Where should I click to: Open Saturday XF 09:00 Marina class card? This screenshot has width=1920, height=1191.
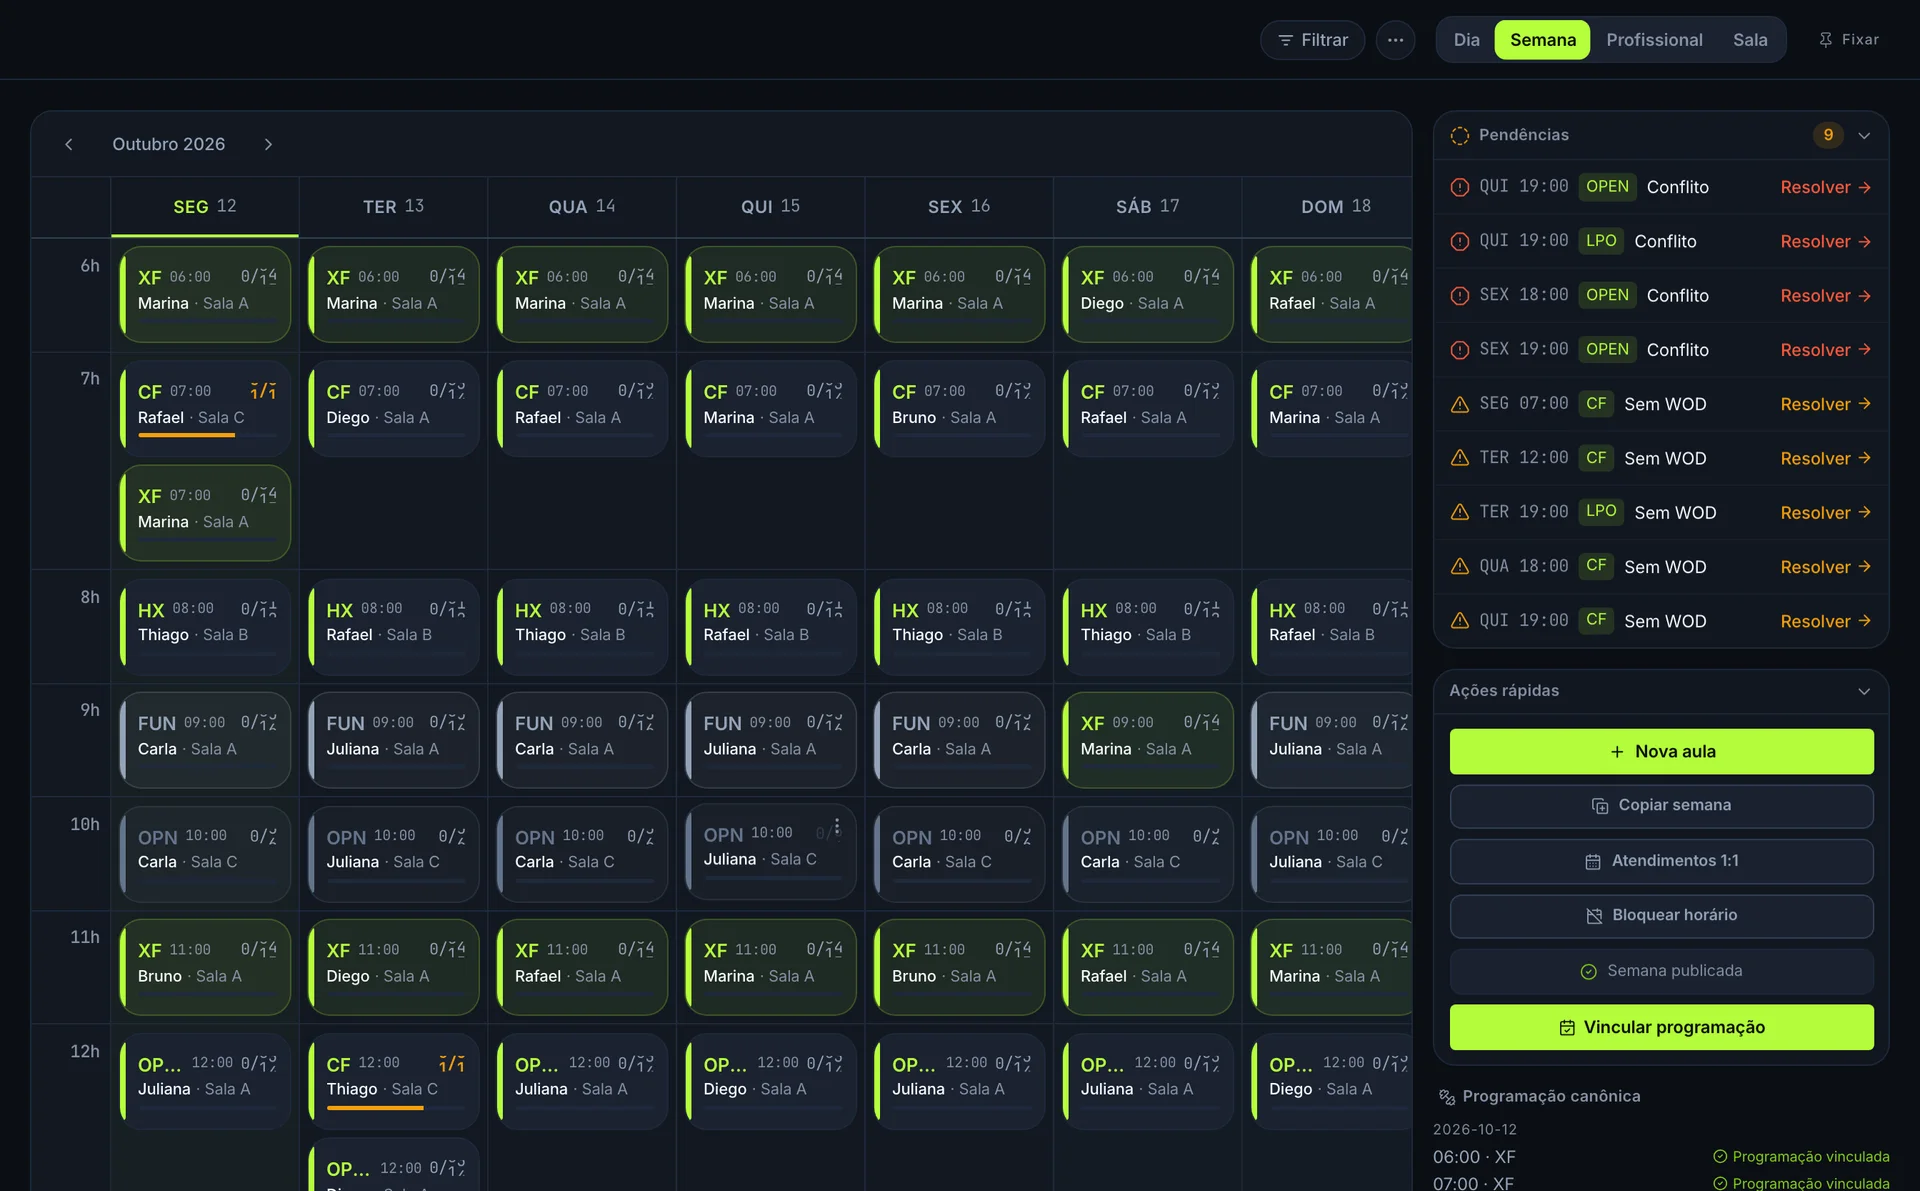click(x=1148, y=740)
